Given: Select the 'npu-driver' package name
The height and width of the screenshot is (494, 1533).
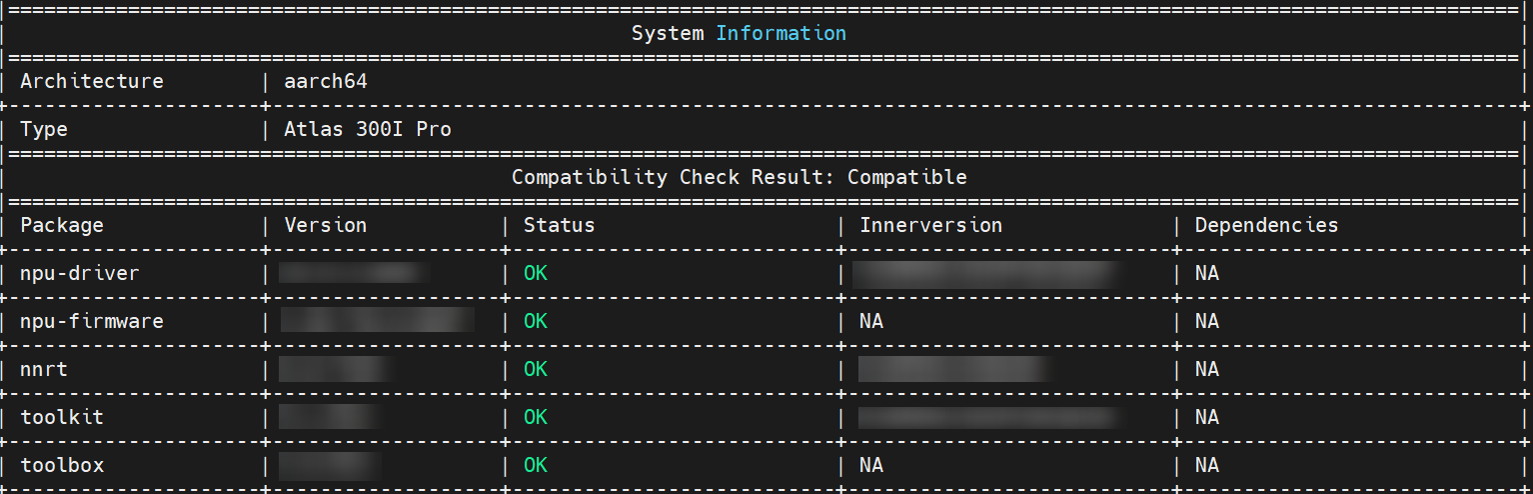Looking at the screenshot, I should (x=80, y=273).
